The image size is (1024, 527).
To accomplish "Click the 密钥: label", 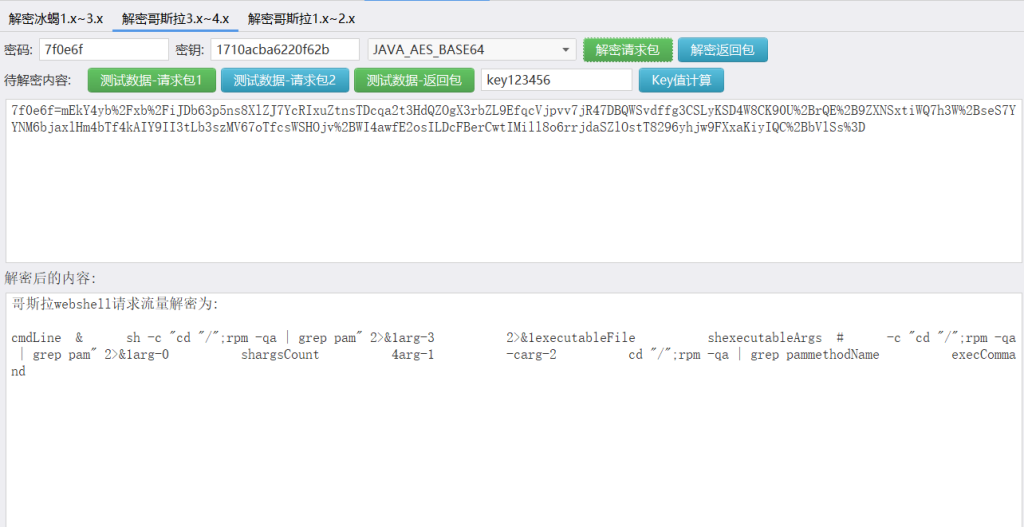I will 190,50.
